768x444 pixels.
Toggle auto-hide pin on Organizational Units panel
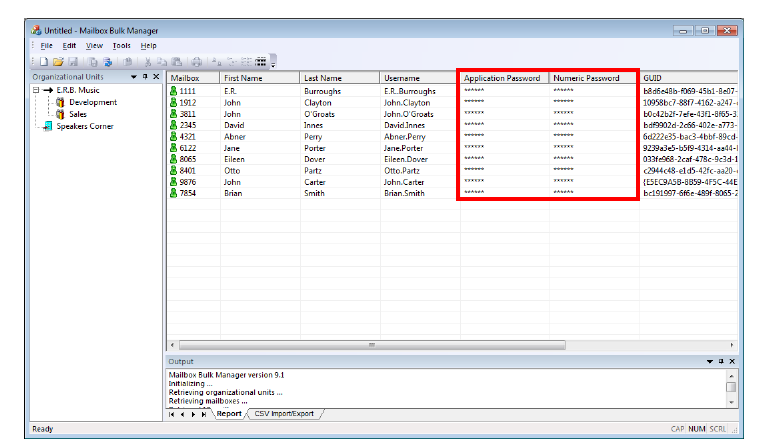tap(145, 77)
